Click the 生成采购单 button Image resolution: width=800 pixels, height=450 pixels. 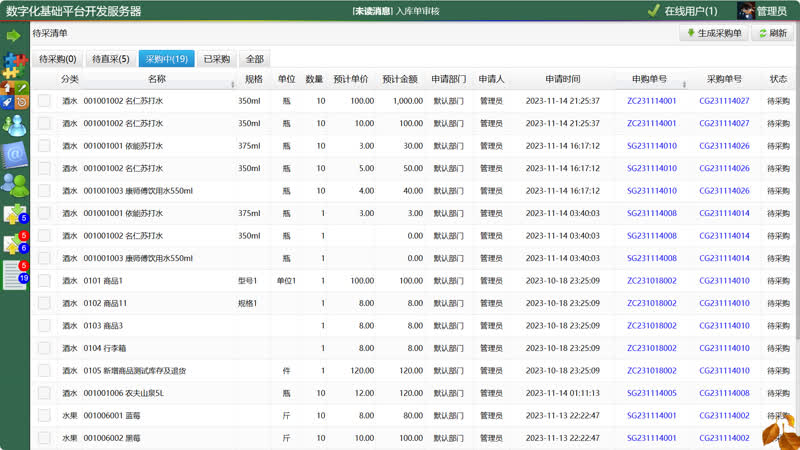(714, 33)
